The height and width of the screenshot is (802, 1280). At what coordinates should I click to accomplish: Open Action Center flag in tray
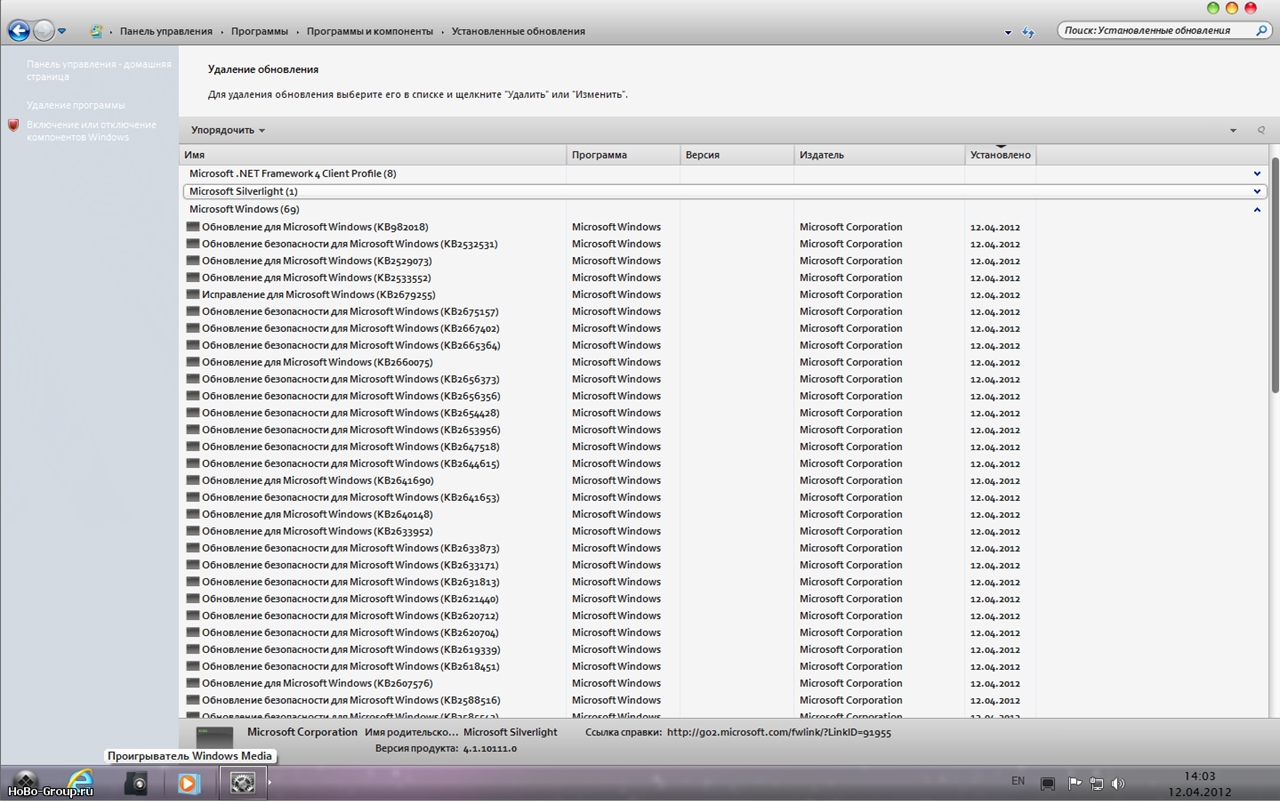pos(1075,784)
